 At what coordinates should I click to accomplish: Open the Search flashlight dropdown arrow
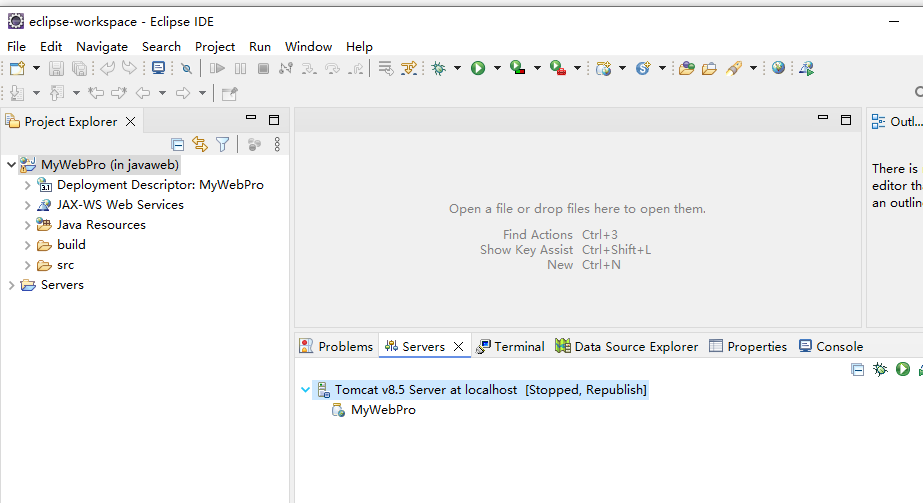pos(753,68)
